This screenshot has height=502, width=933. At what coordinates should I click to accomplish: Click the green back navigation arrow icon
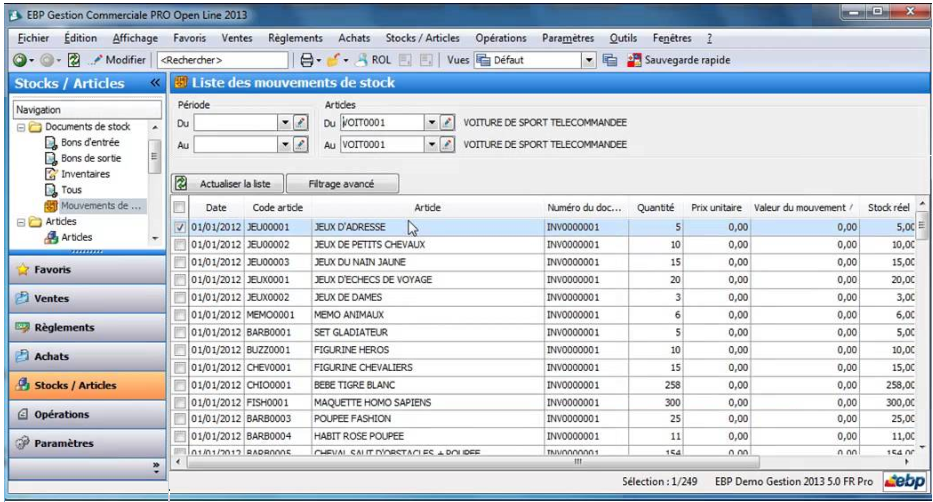coord(20,60)
